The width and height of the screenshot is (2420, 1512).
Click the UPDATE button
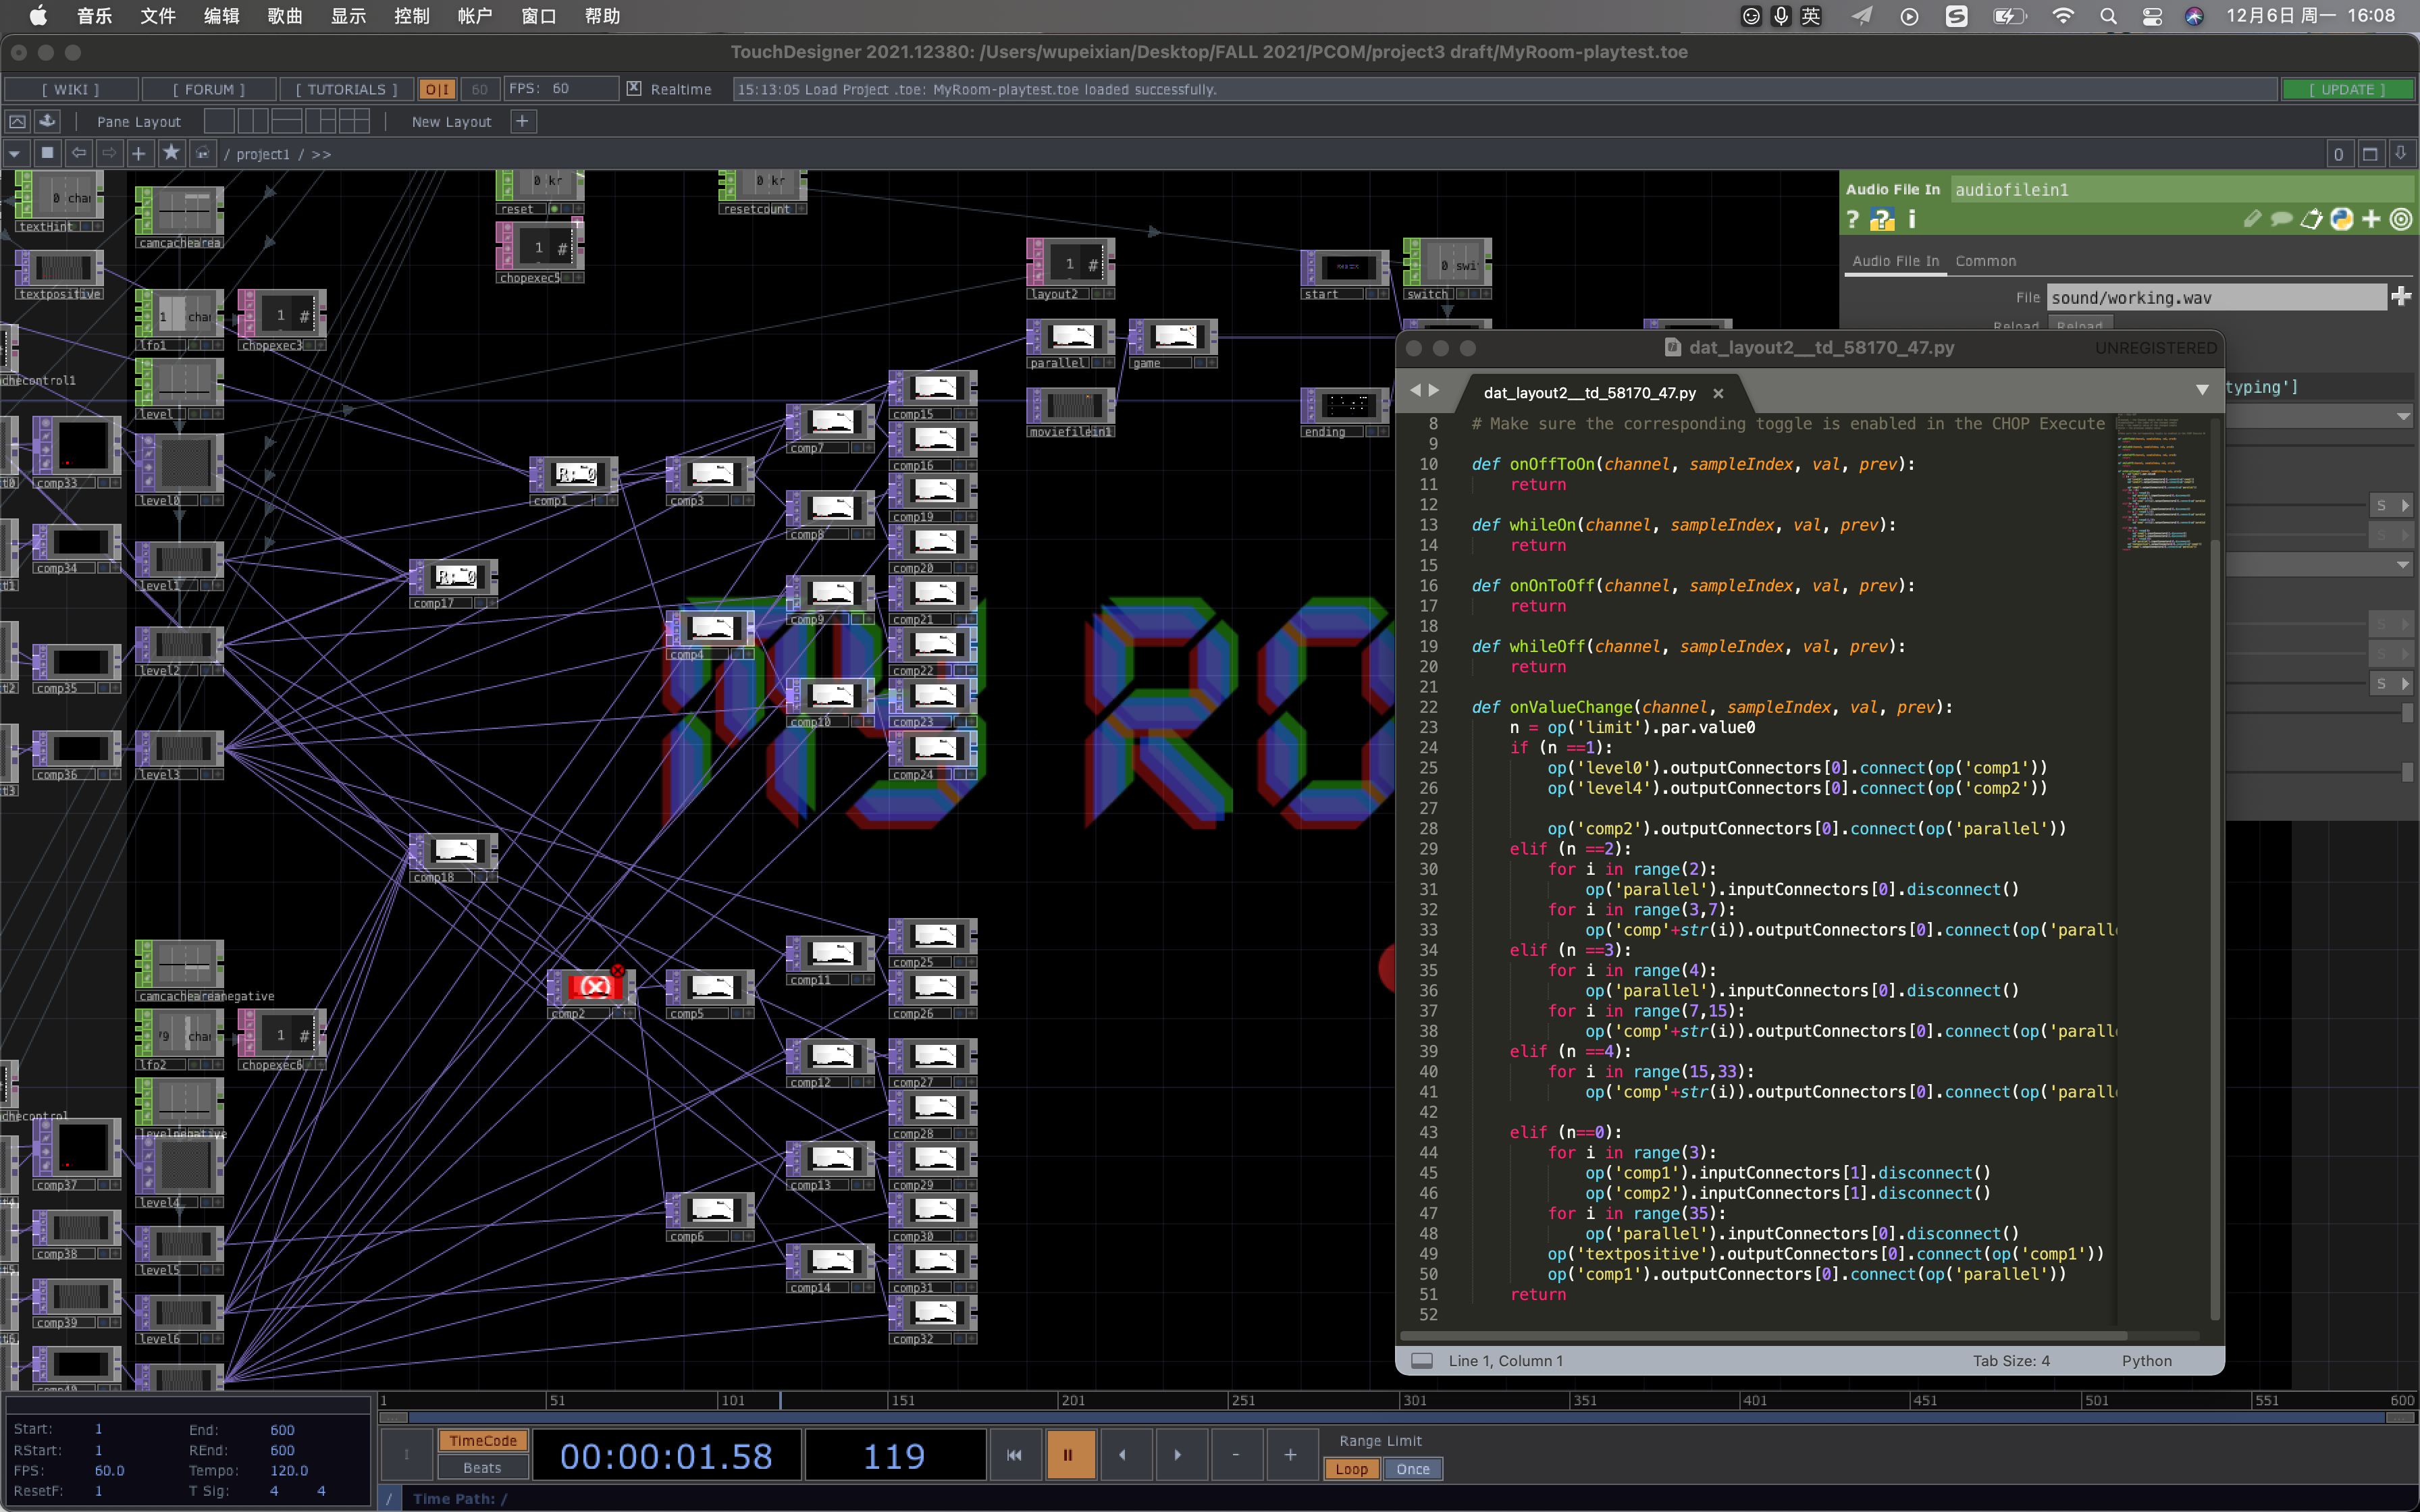[x=2346, y=89]
